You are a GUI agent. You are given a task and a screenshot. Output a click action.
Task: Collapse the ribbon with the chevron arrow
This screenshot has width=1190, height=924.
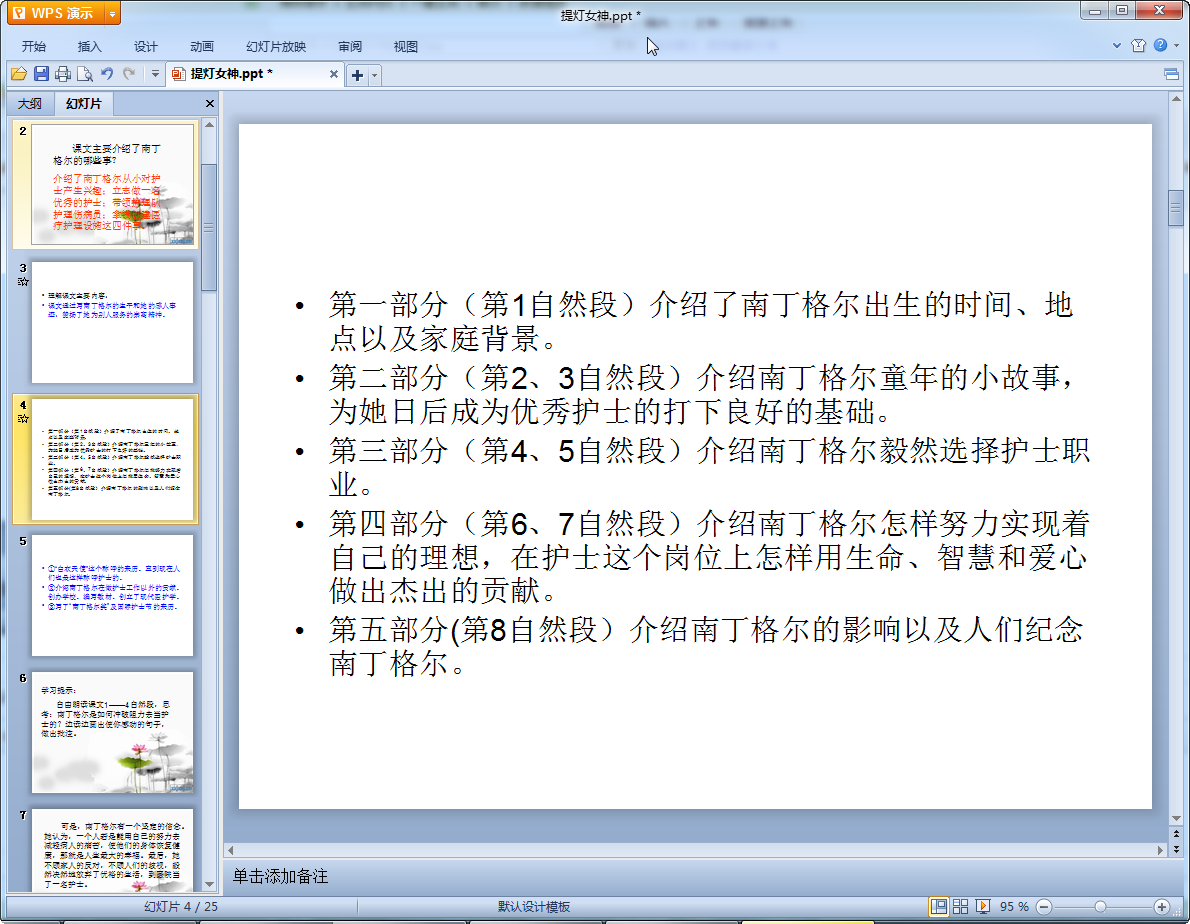click(x=1117, y=46)
